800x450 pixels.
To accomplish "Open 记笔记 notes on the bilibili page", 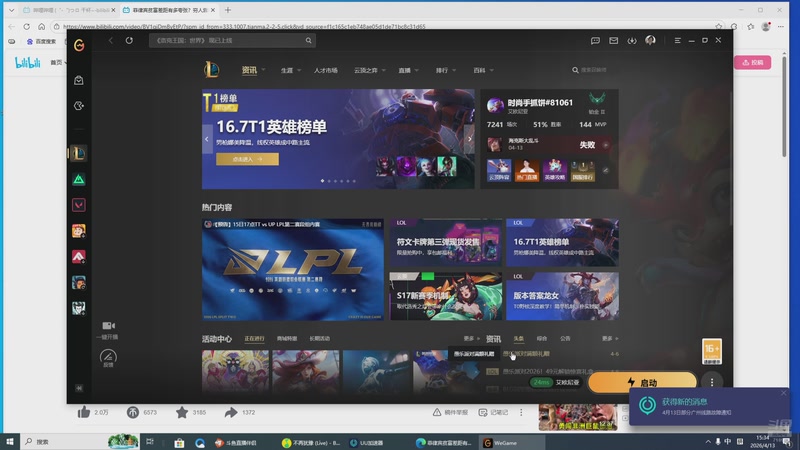I will click(493, 412).
